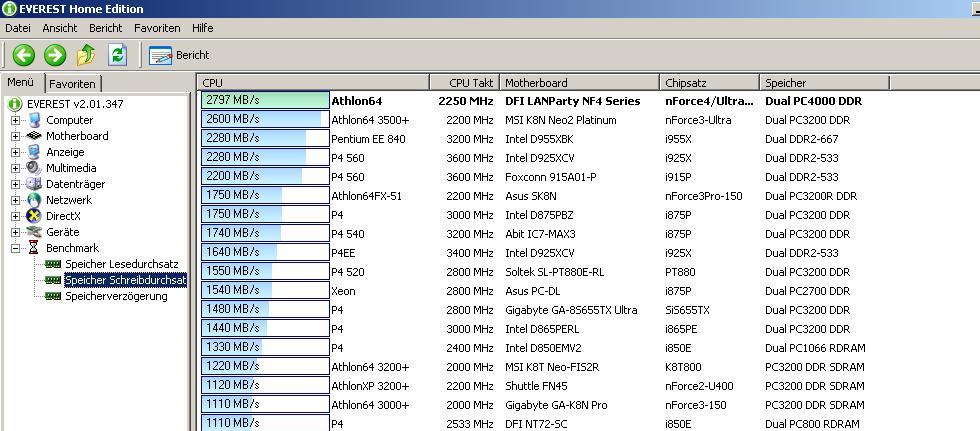980x431 pixels.
Task: Expand the Anzeige tree node
Action: (15, 152)
